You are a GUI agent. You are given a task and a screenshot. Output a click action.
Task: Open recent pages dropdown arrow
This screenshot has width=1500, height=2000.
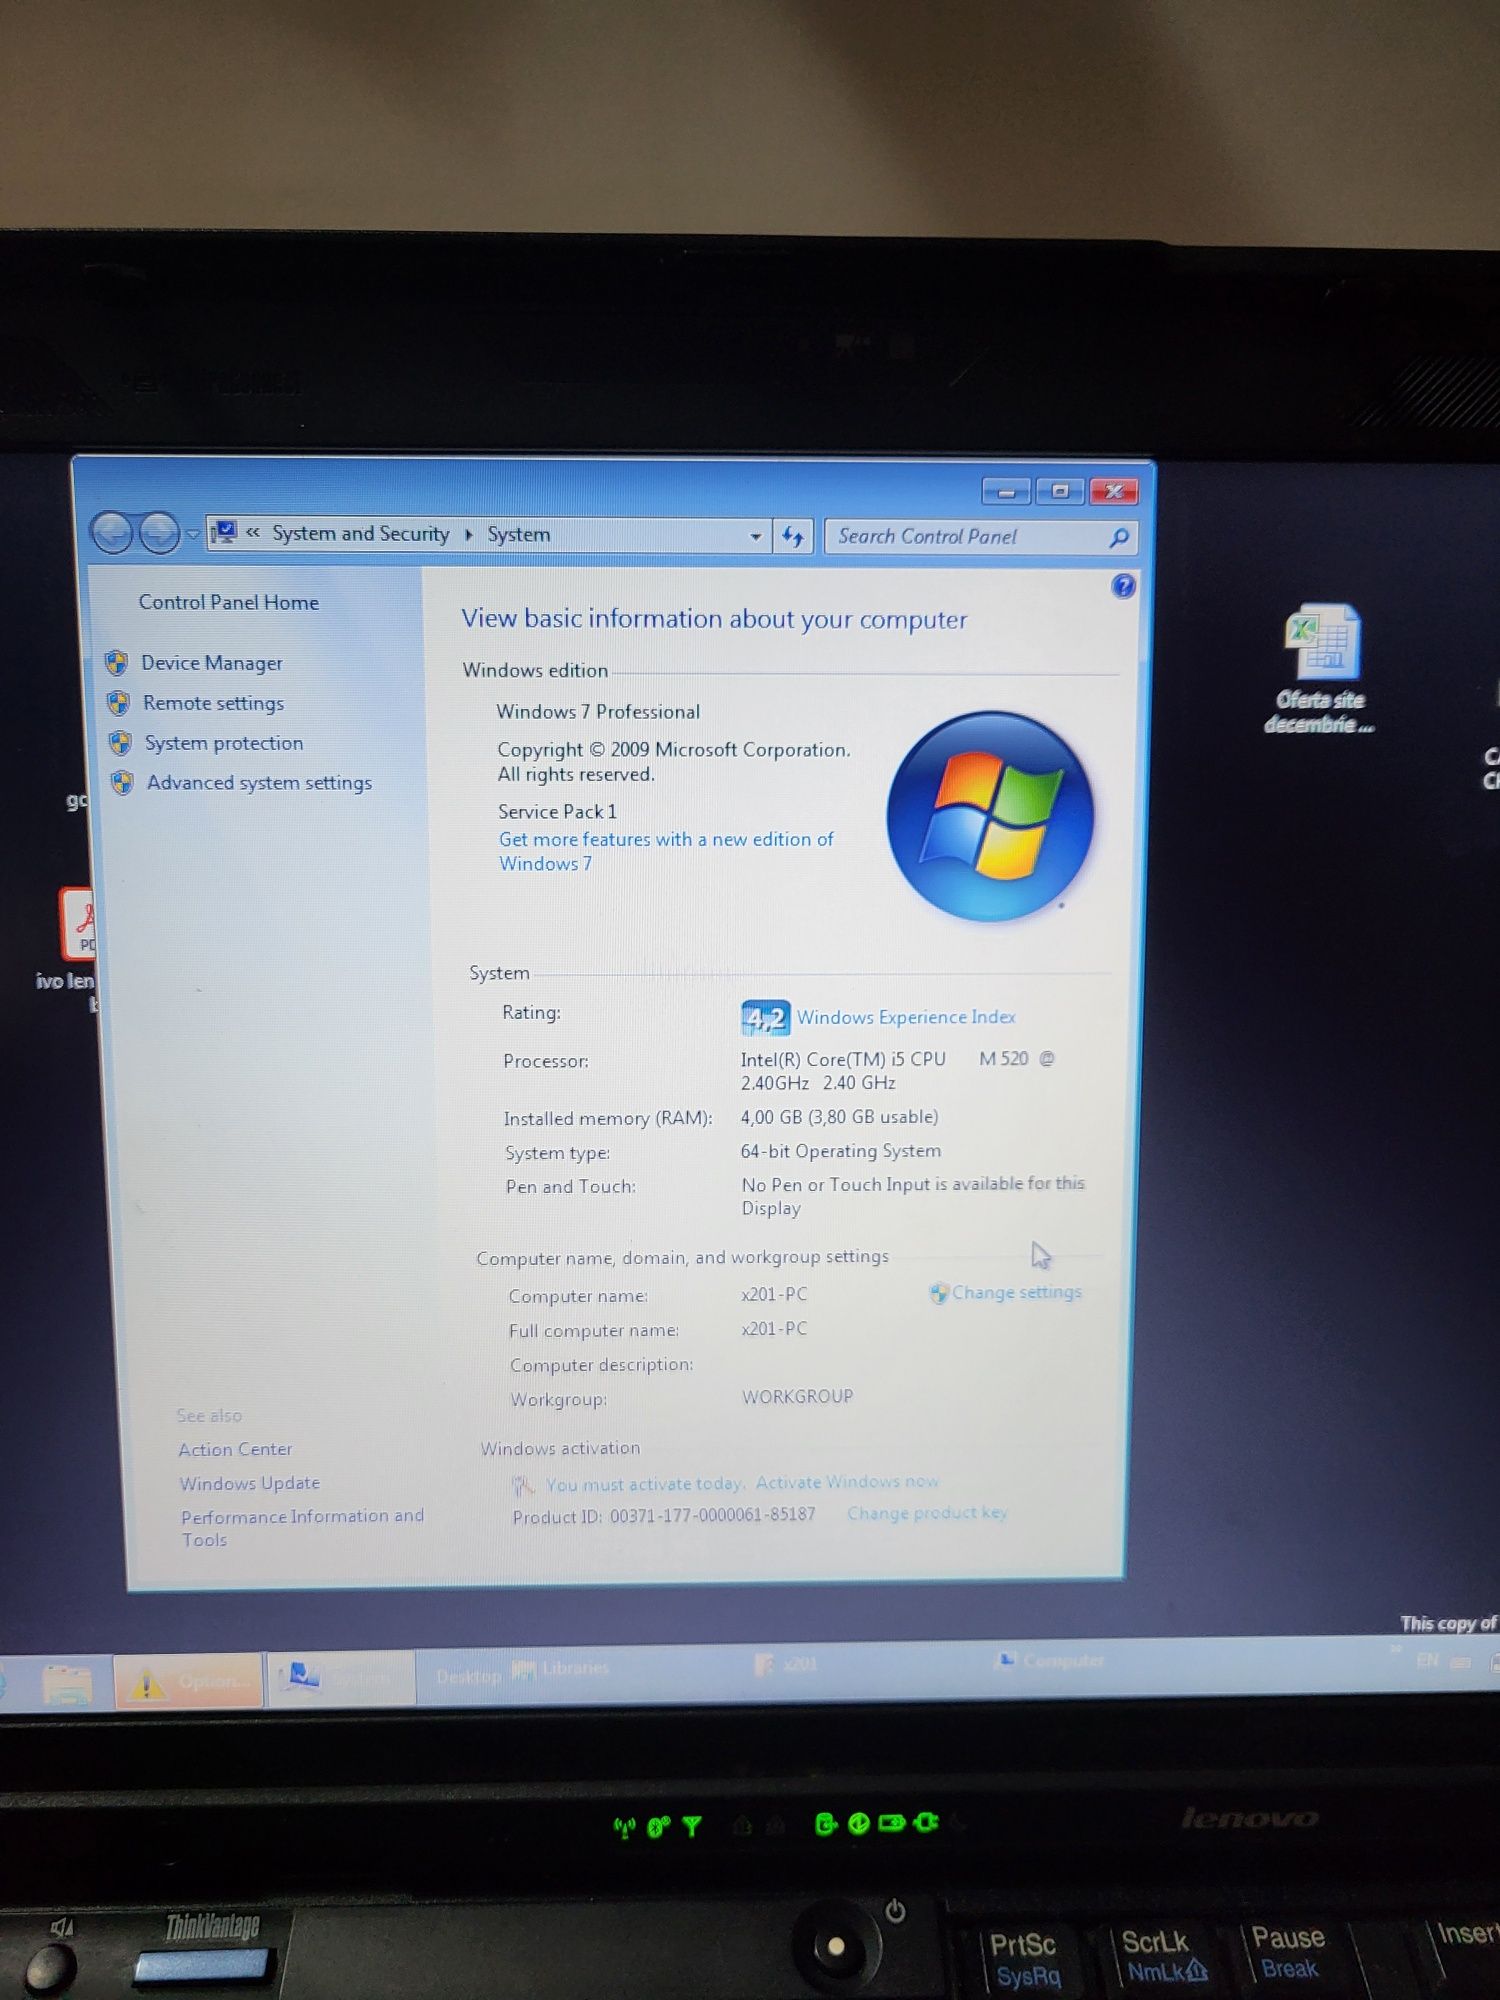pyautogui.click(x=192, y=535)
